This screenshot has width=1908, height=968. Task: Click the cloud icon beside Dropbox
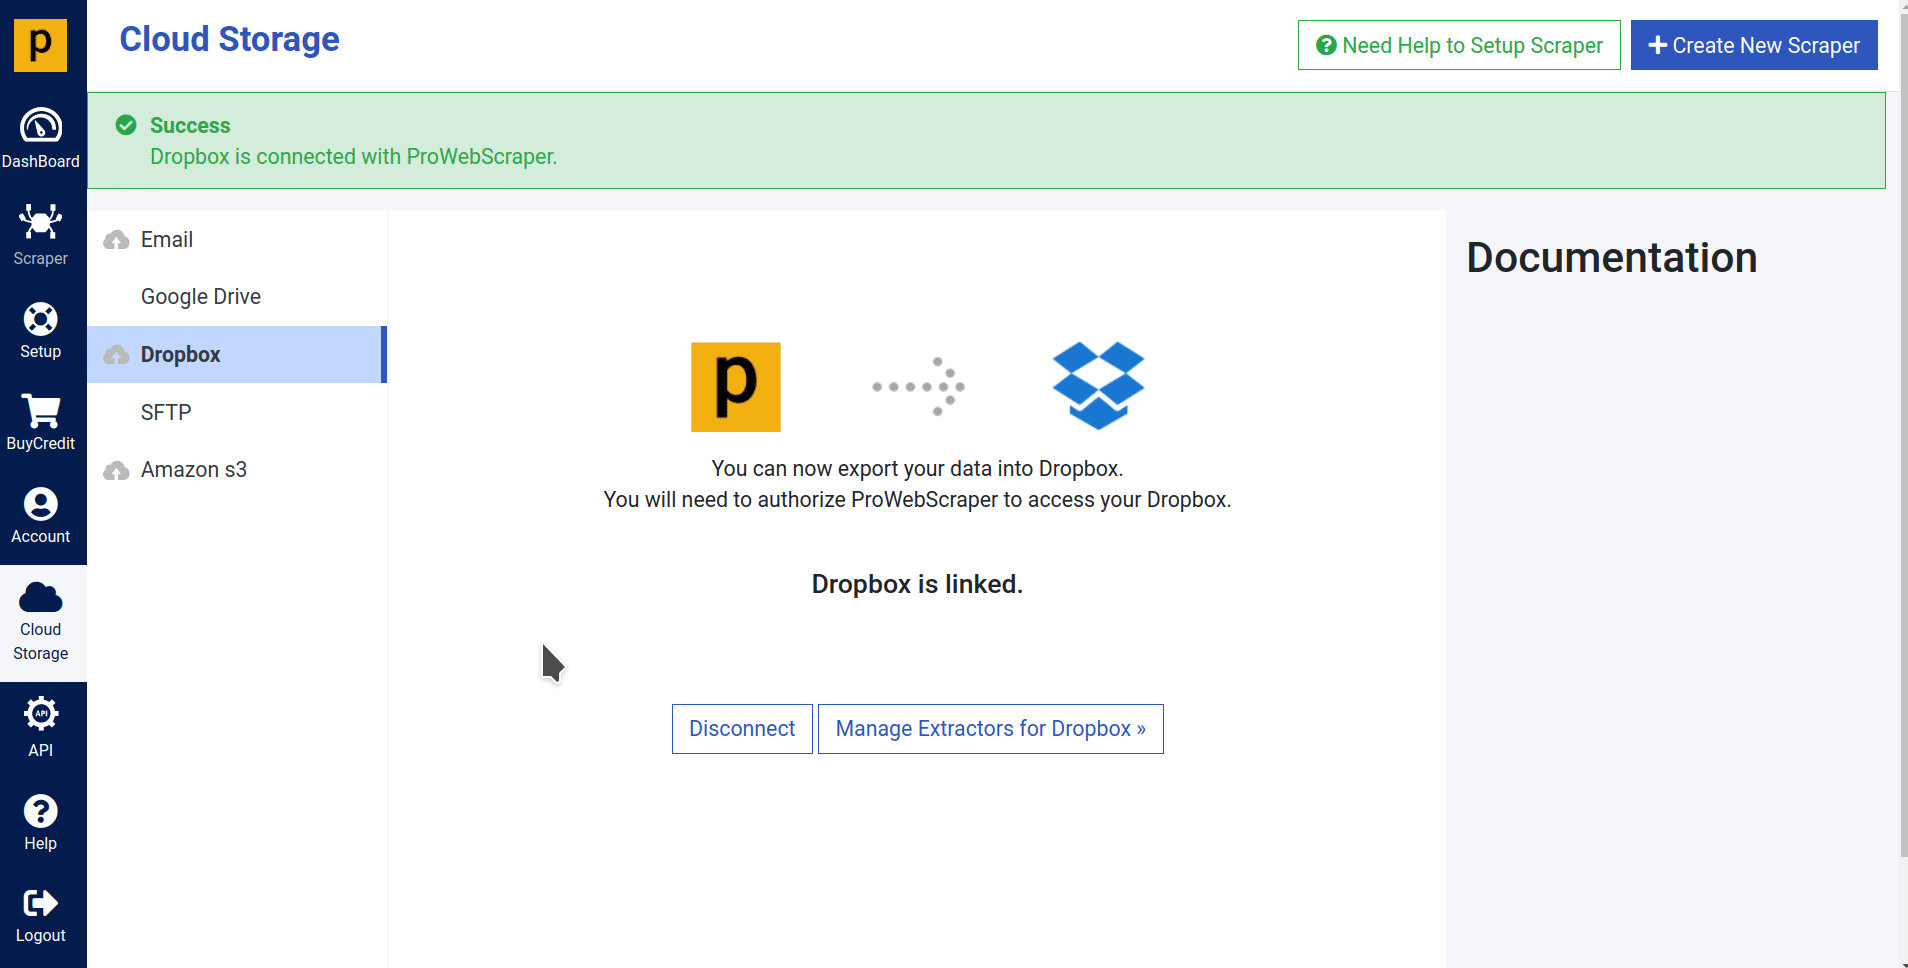(x=116, y=355)
